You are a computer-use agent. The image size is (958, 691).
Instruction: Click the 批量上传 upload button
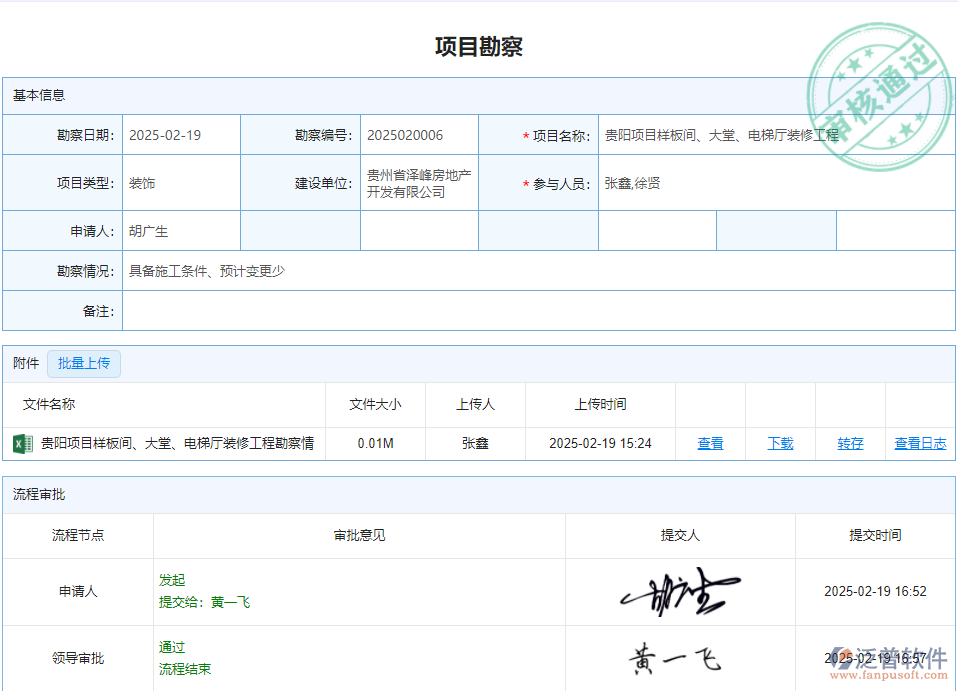coord(84,363)
